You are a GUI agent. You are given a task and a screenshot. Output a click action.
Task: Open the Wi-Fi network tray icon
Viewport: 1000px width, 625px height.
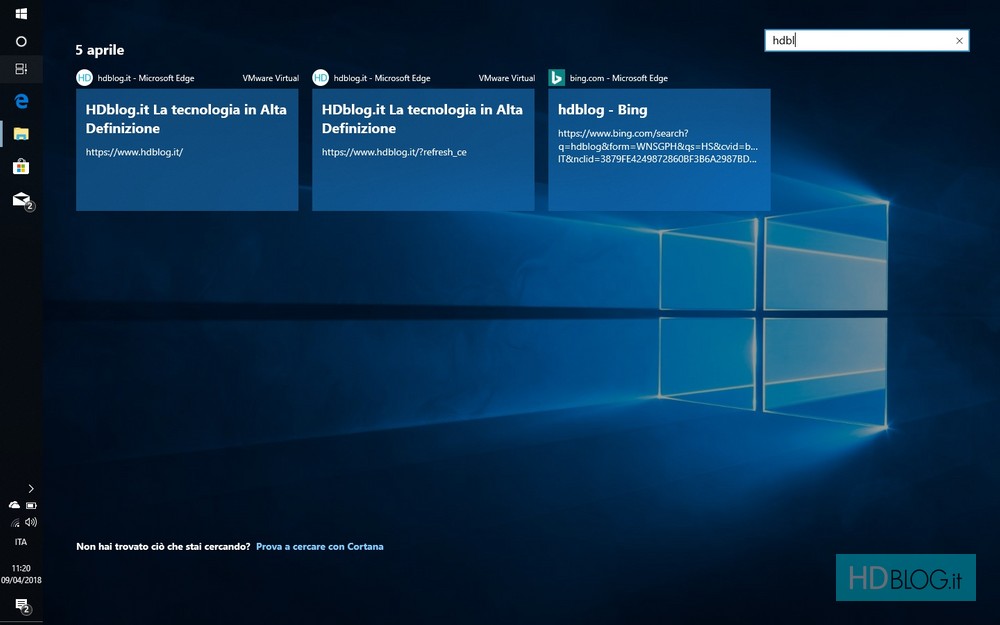[15, 523]
